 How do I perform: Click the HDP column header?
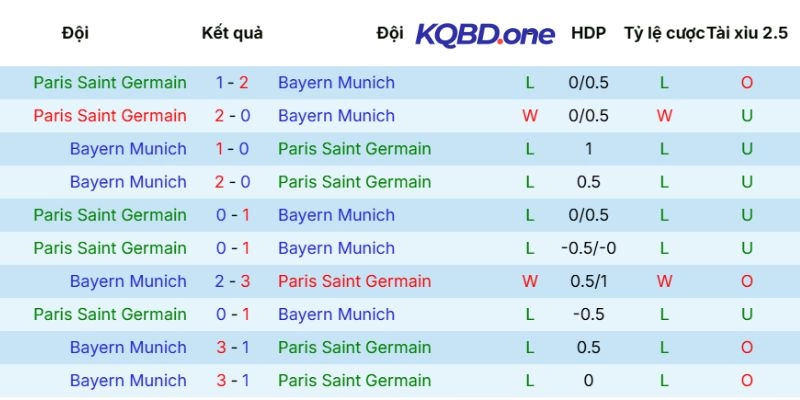point(588,33)
